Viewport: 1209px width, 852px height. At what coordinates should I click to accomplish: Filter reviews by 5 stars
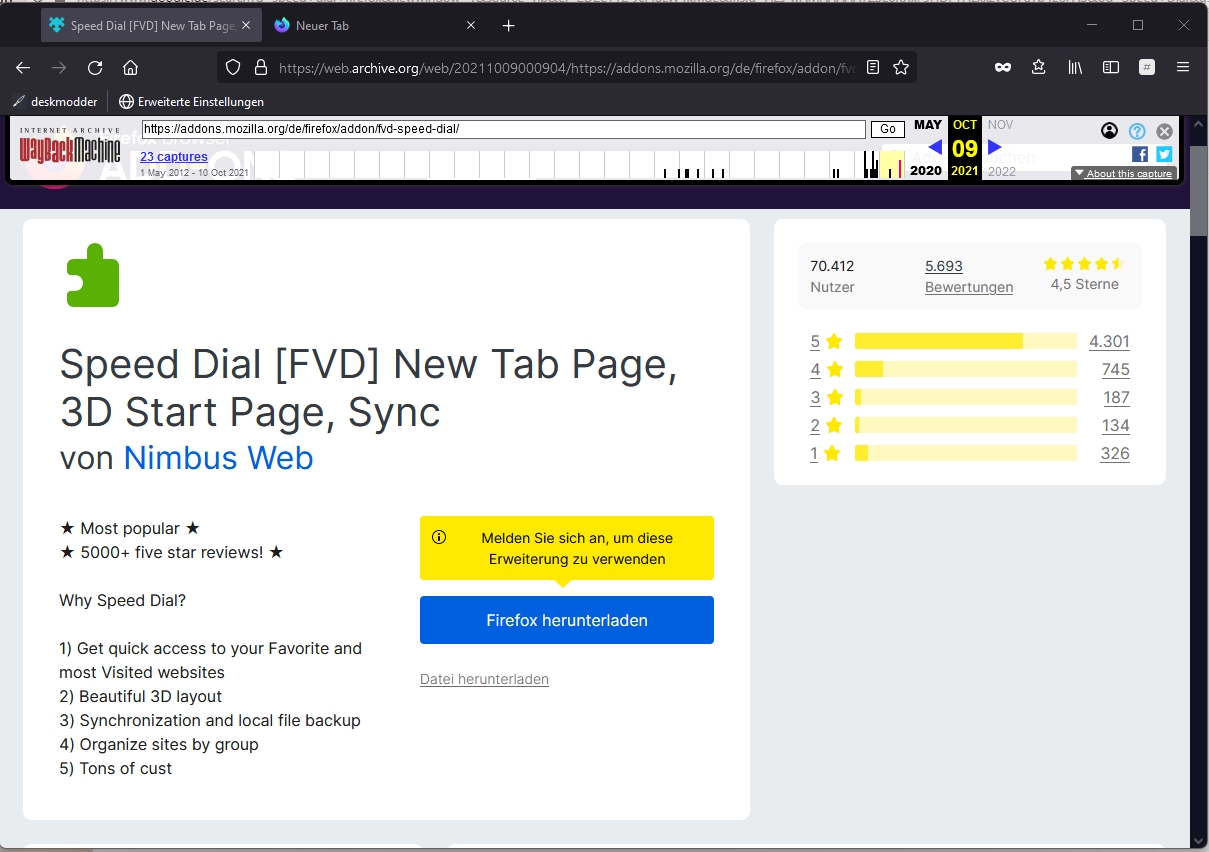click(825, 342)
